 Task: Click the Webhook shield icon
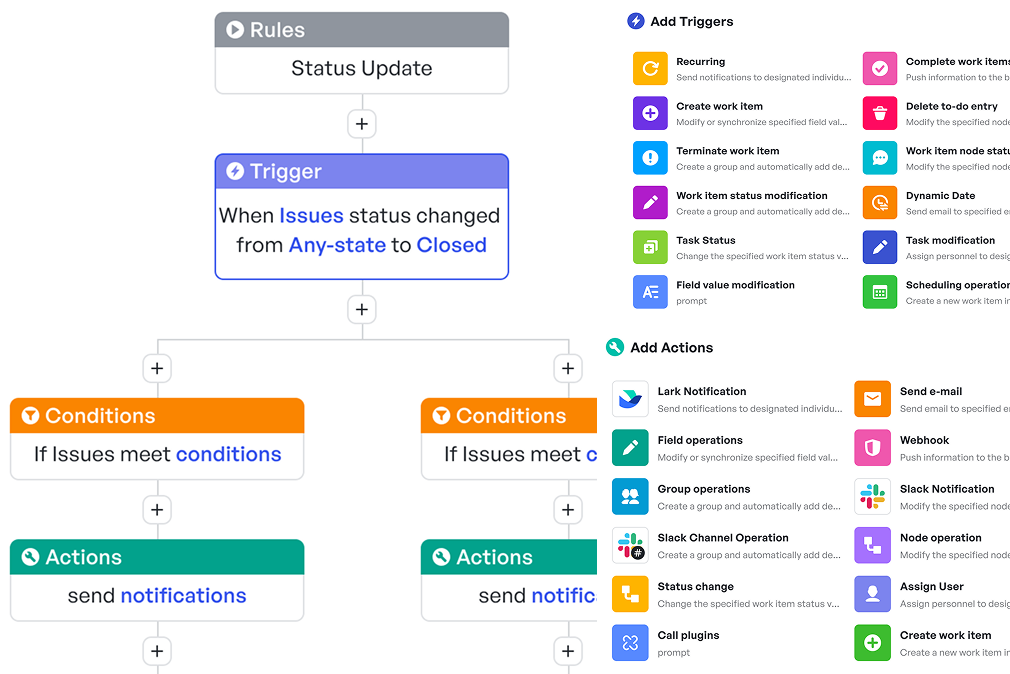pyautogui.click(x=872, y=448)
